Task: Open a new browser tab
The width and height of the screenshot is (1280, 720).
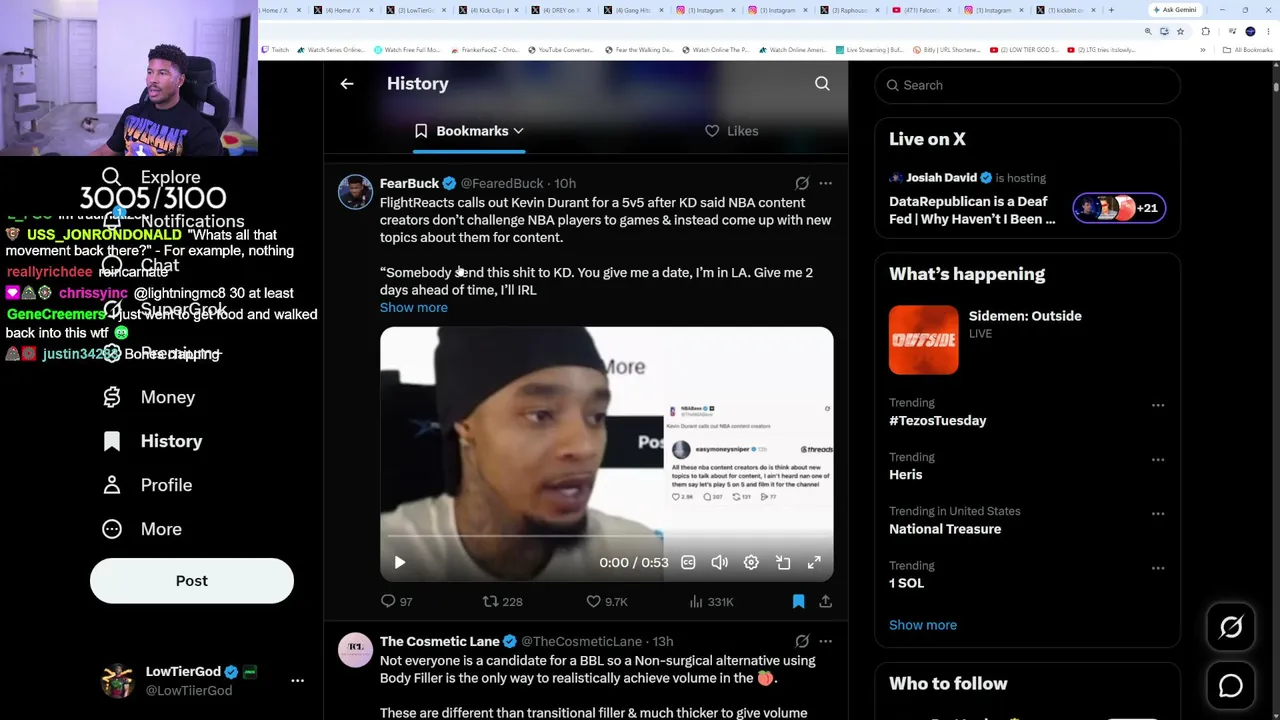Action: click(1111, 10)
